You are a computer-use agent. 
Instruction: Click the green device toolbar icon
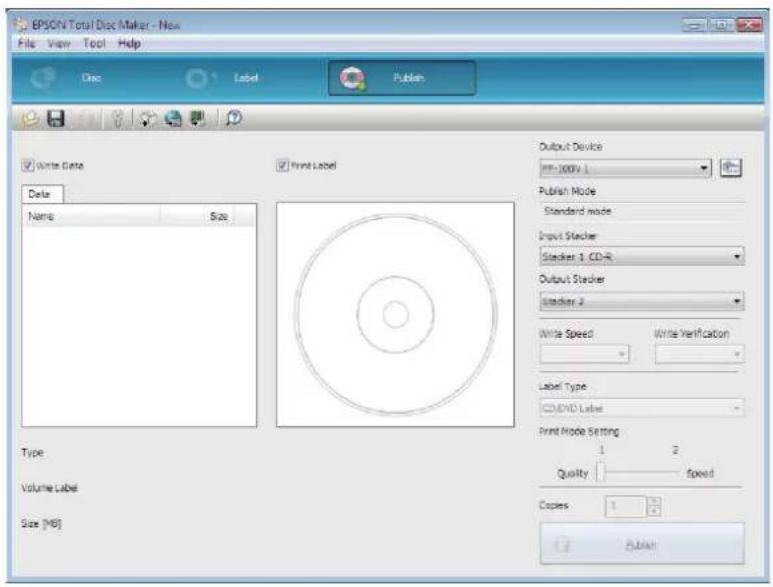198,119
